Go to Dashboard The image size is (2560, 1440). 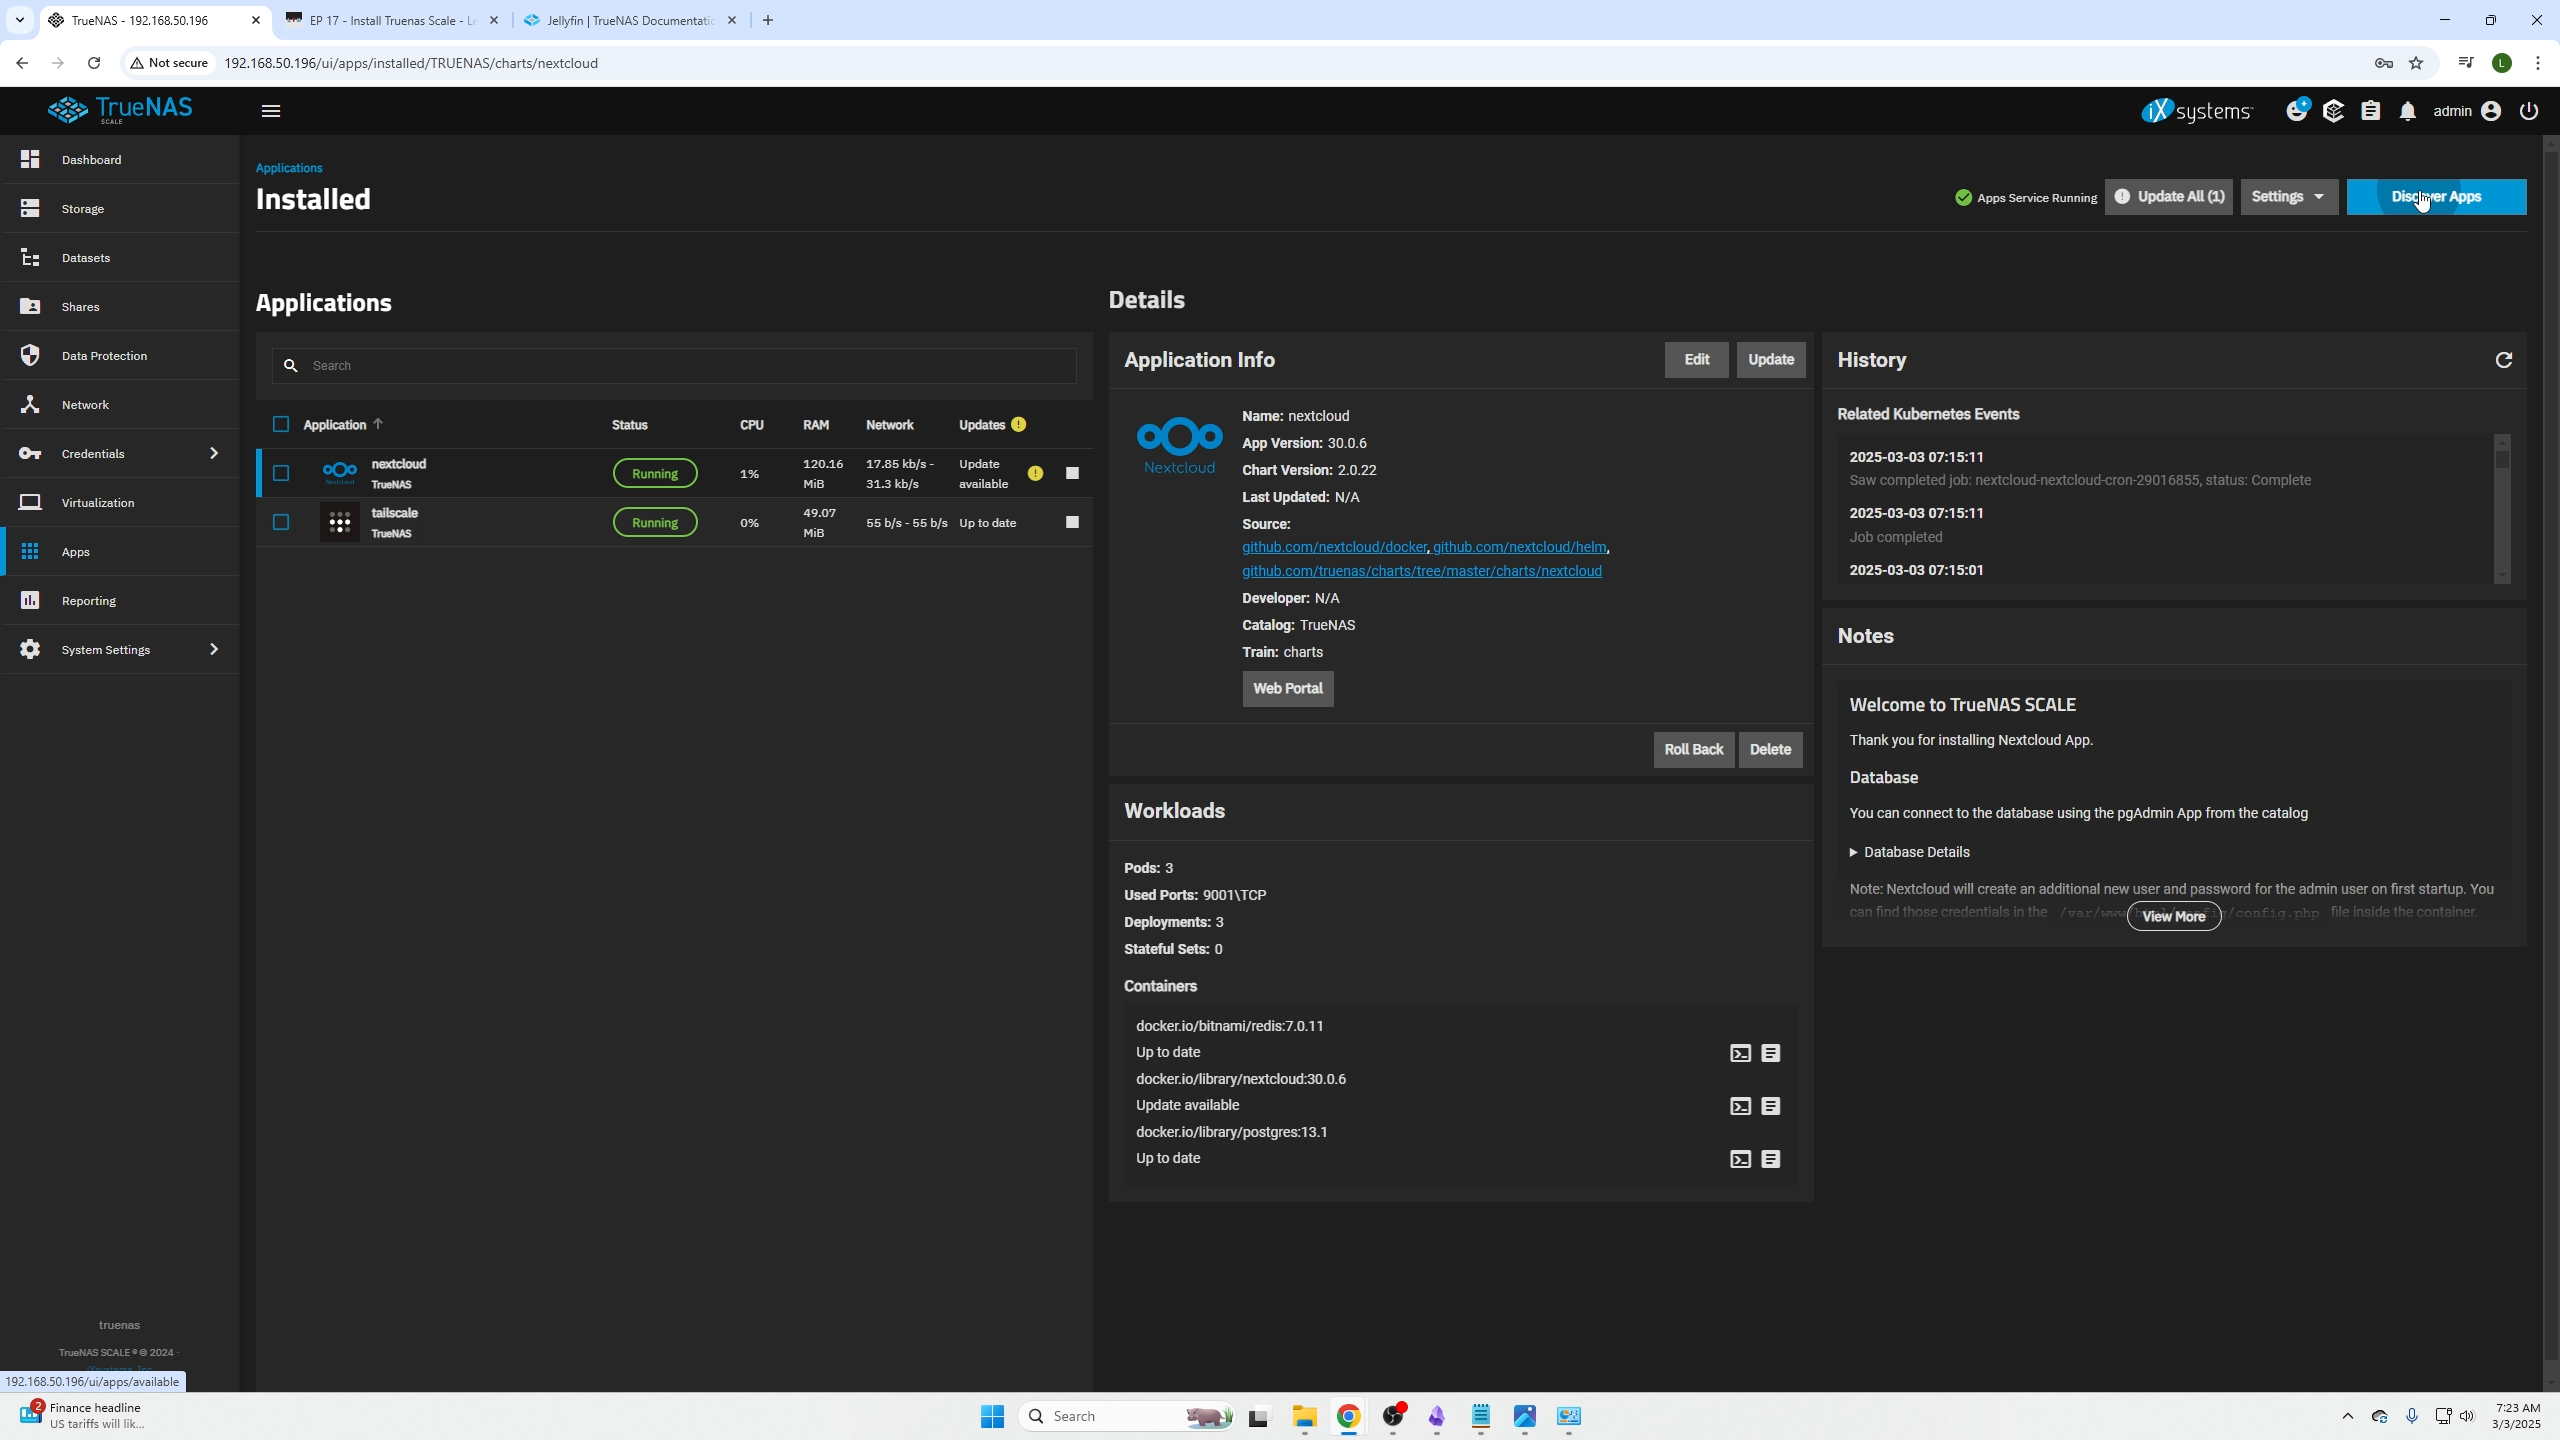[120, 160]
